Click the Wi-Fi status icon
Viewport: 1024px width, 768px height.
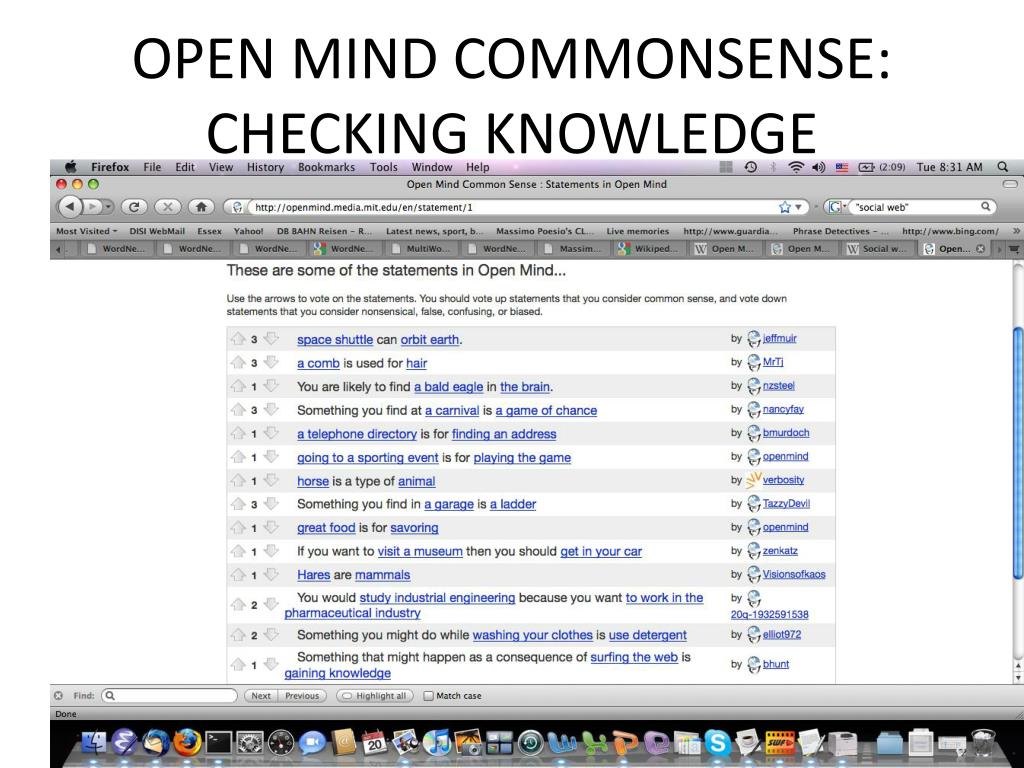pyautogui.click(x=795, y=167)
